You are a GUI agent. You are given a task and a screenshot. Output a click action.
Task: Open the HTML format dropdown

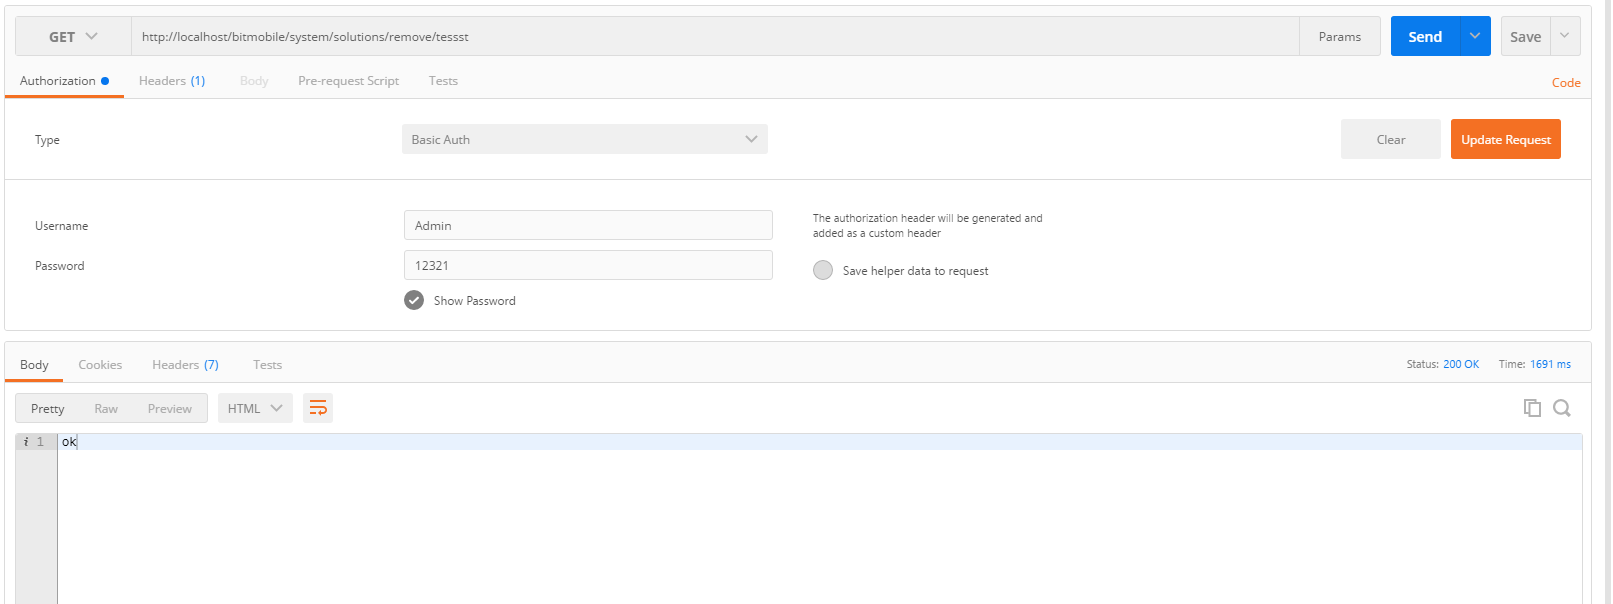pos(255,408)
